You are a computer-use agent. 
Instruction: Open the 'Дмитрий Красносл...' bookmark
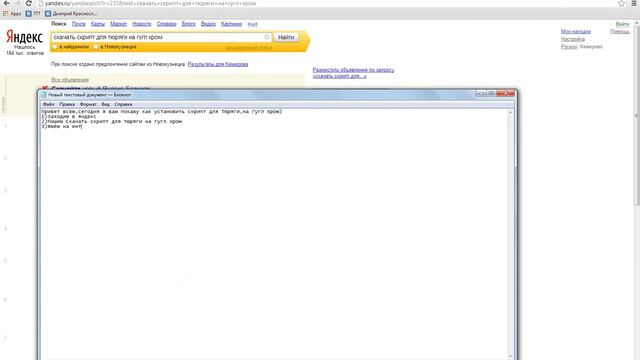click(71, 13)
